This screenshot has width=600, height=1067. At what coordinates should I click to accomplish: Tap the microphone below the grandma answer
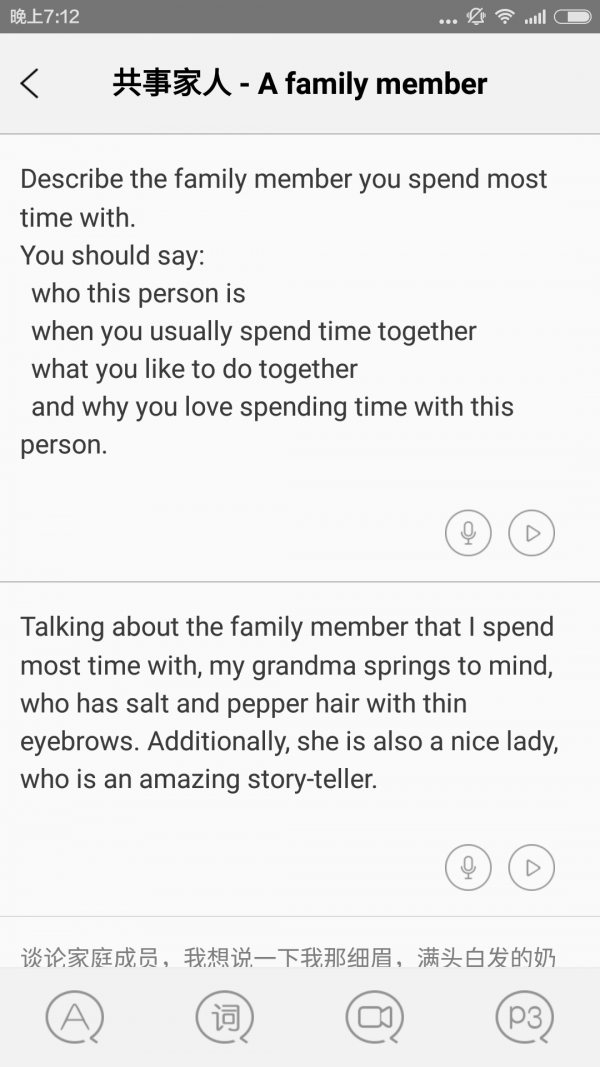coord(468,867)
